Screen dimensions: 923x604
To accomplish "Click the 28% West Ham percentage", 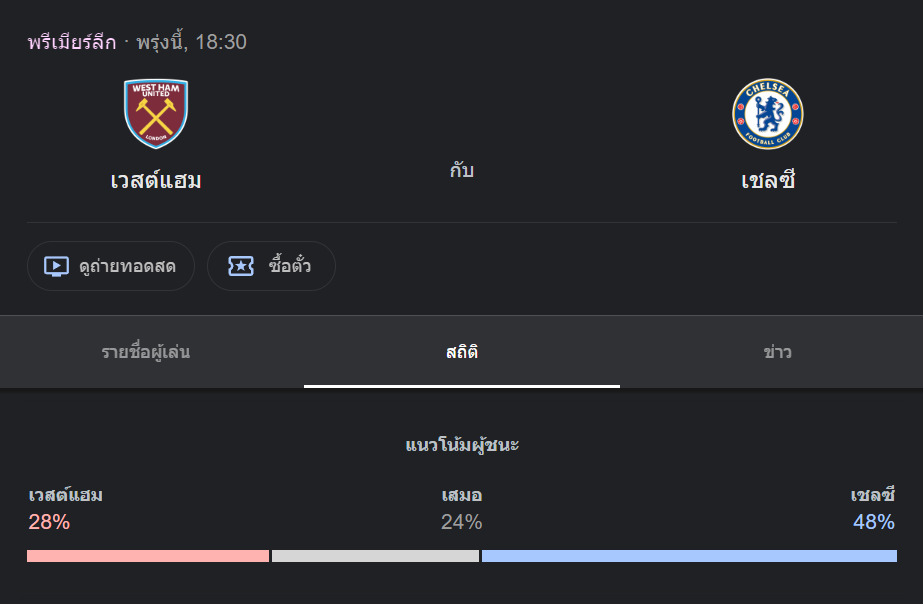I will pos(49,522).
